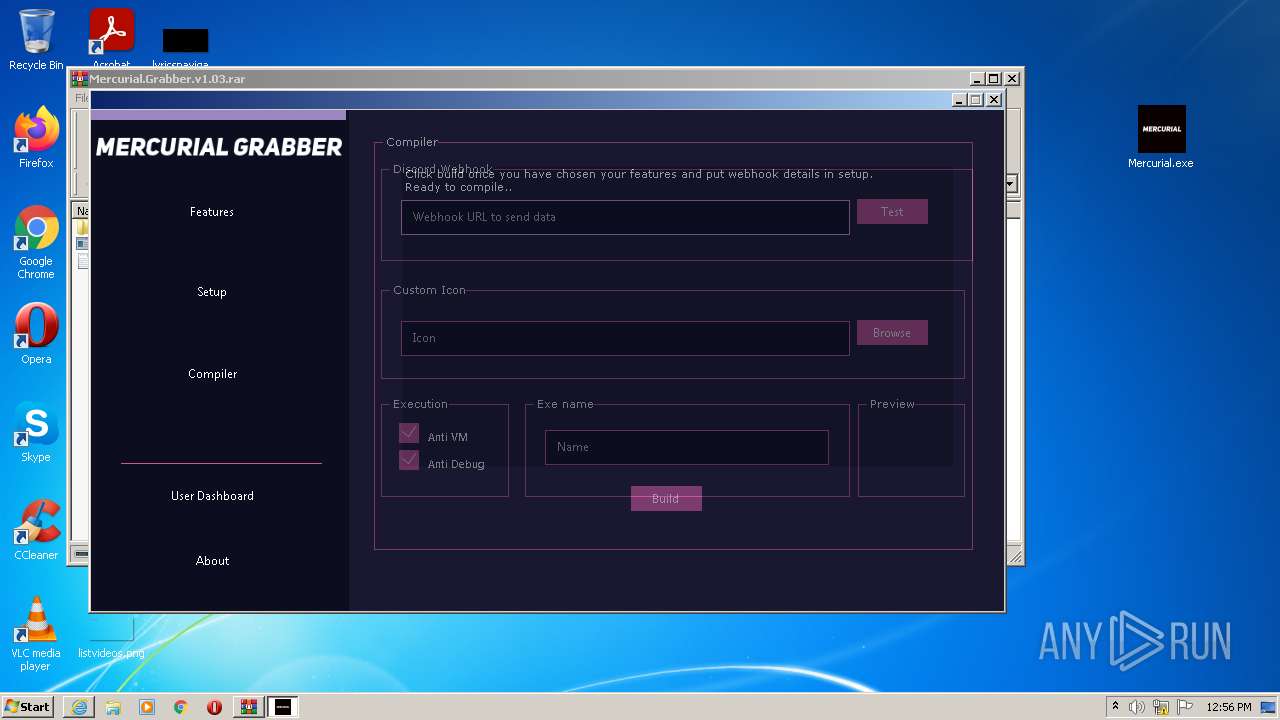Open the WinRAR address bar dropdown arrow
The width and height of the screenshot is (1280, 720).
coord(1011,184)
